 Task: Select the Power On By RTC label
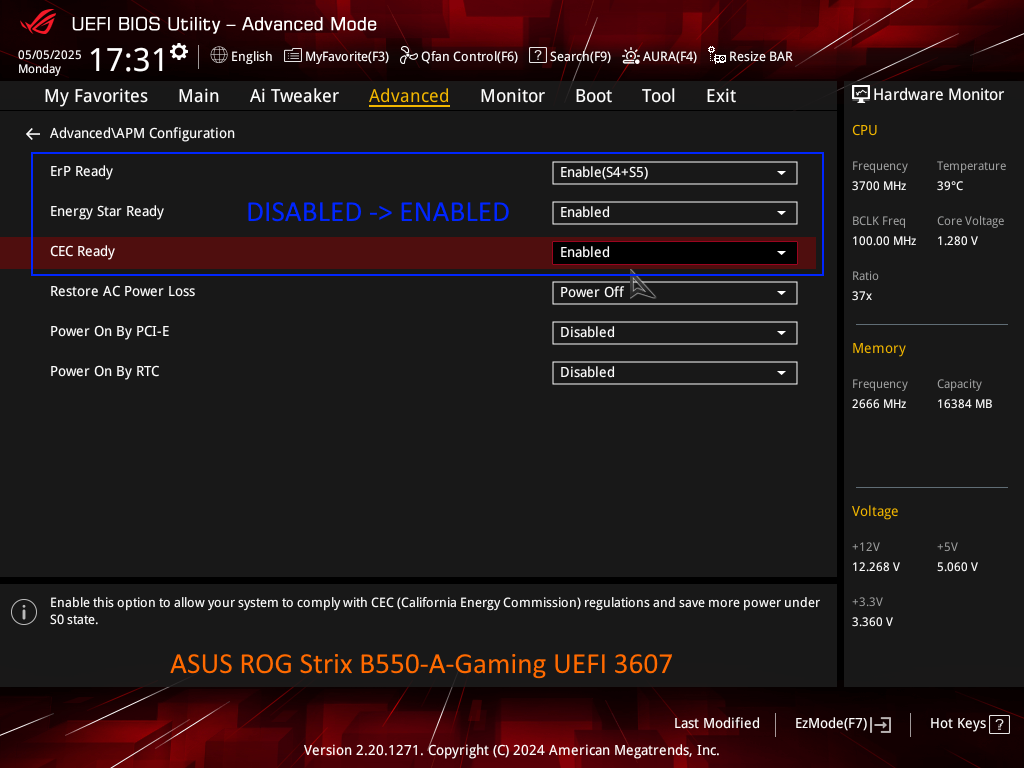coord(104,372)
